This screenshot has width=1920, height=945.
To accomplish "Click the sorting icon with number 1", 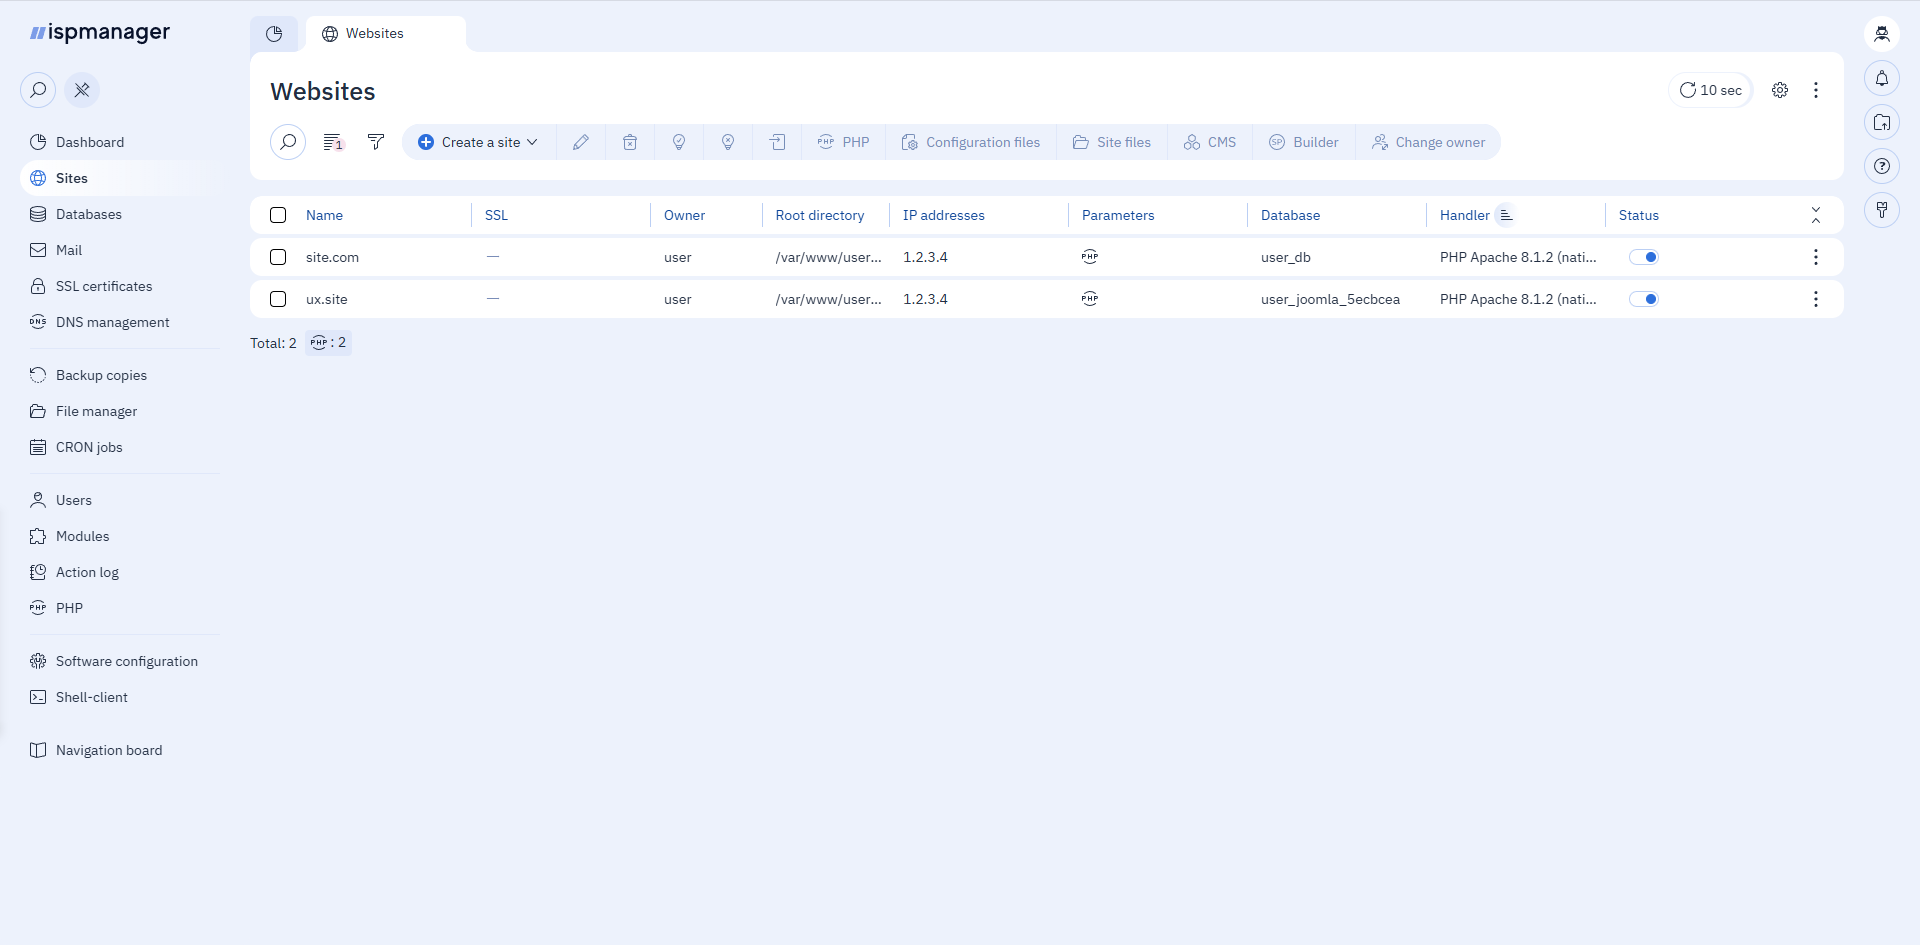I will (333, 142).
